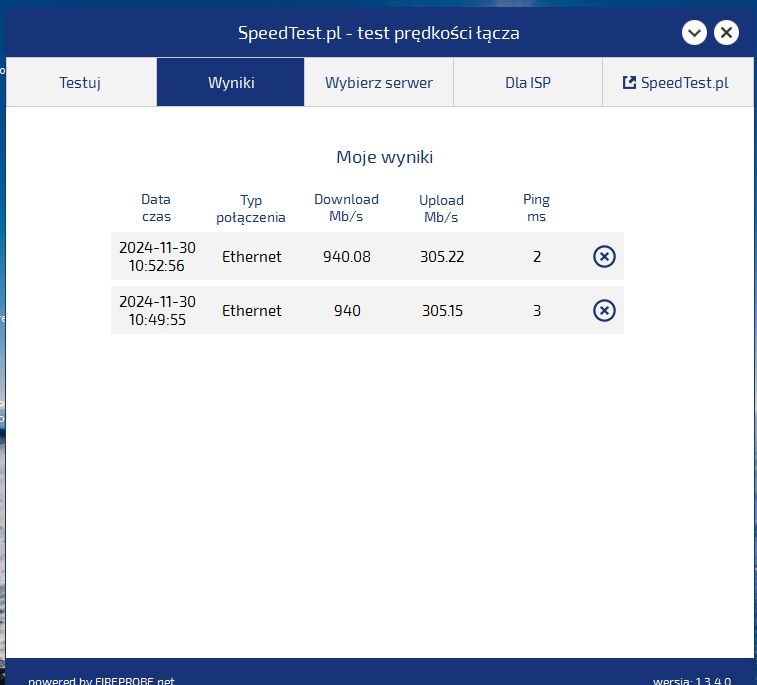This screenshot has height=685, width=757.
Task: Click Ethernet in the 10:52:56 row
Action: click(252, 256)
